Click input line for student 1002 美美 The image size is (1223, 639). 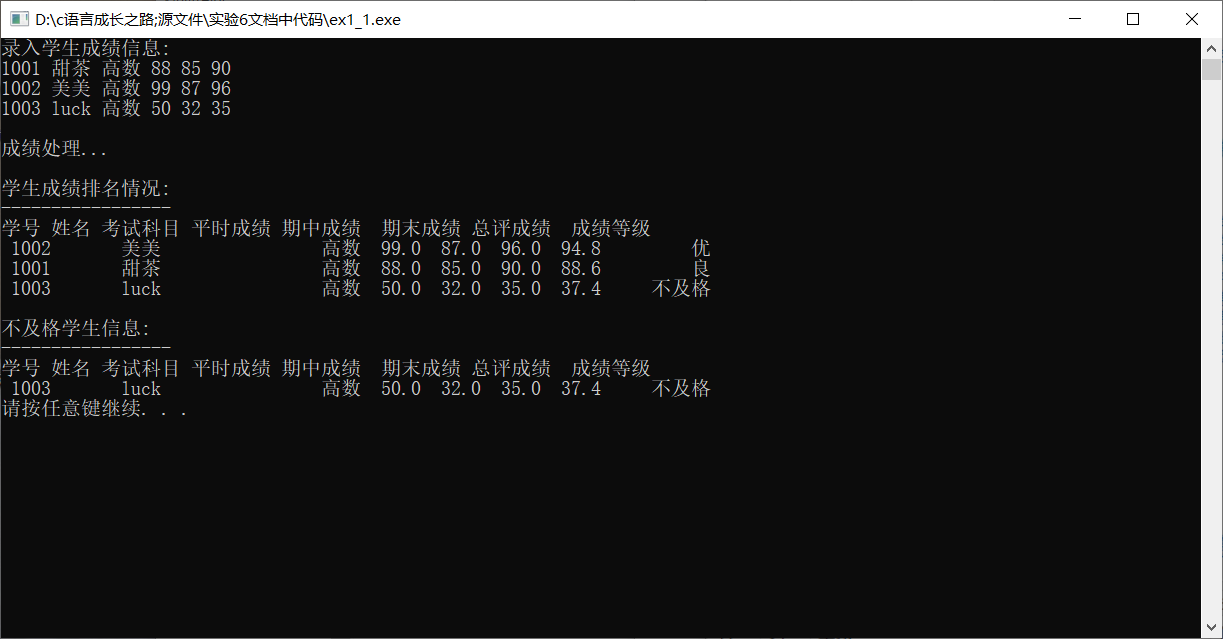click(x=116, y=88)
